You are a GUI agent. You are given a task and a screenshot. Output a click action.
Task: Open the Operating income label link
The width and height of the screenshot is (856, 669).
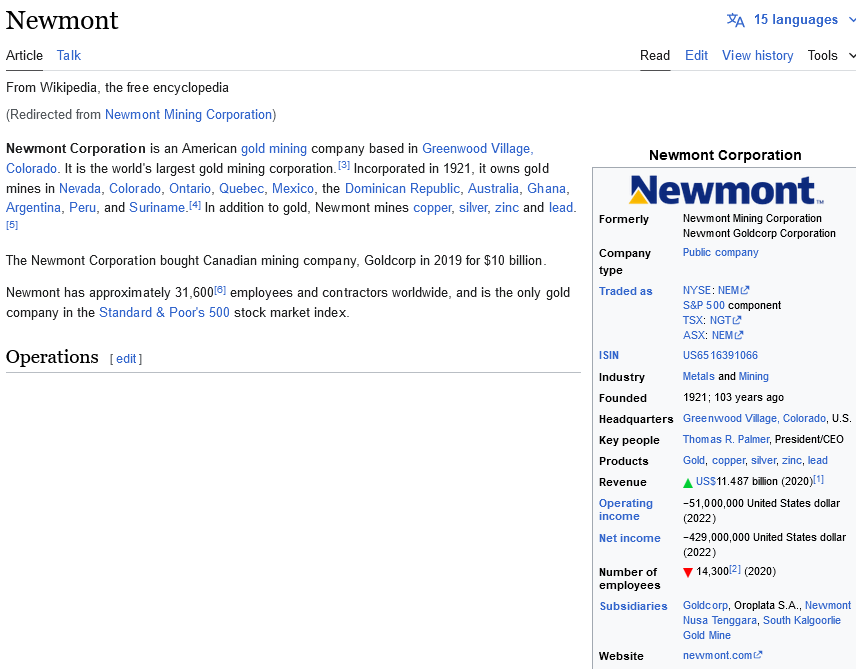click(x=626, y=510)
